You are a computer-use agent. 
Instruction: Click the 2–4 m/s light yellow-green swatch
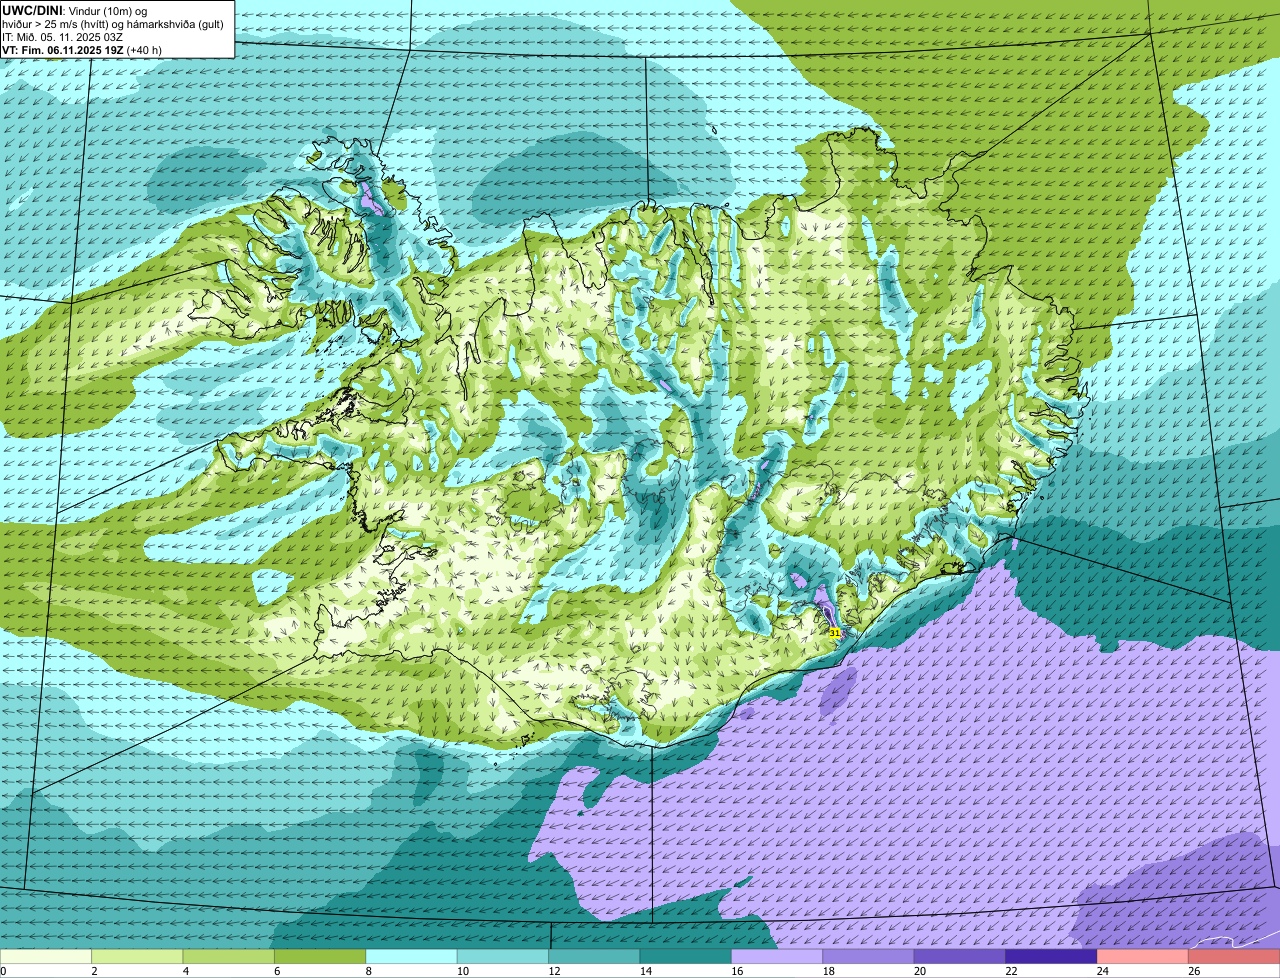click(x=137, y=956)
